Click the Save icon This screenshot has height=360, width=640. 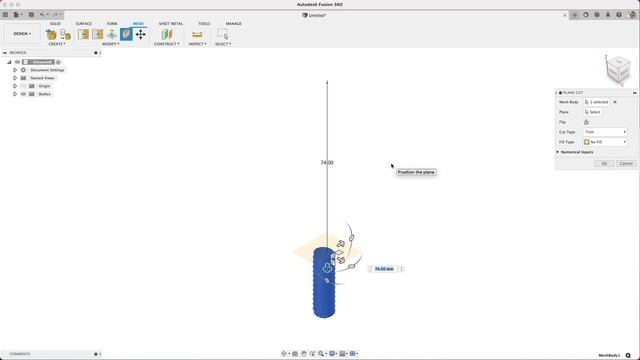point(31,15)
